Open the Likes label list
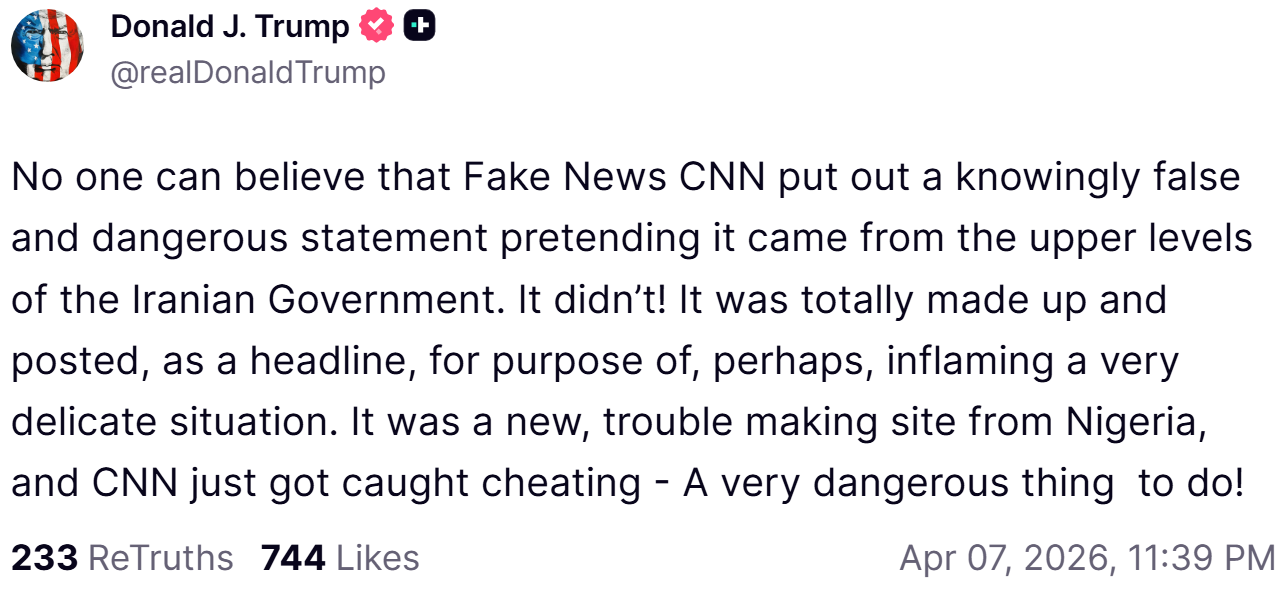Viewport: 1282px width, 591px height. 378,557
